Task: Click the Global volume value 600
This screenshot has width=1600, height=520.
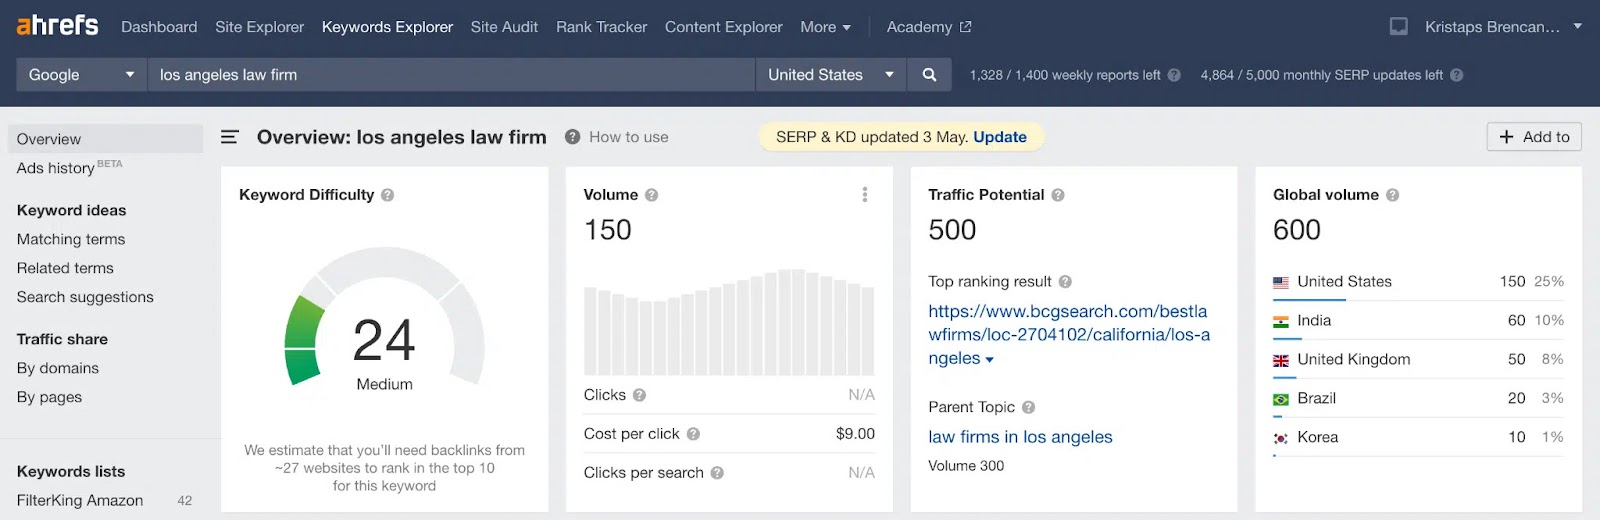Action: tap(1297, 230)
